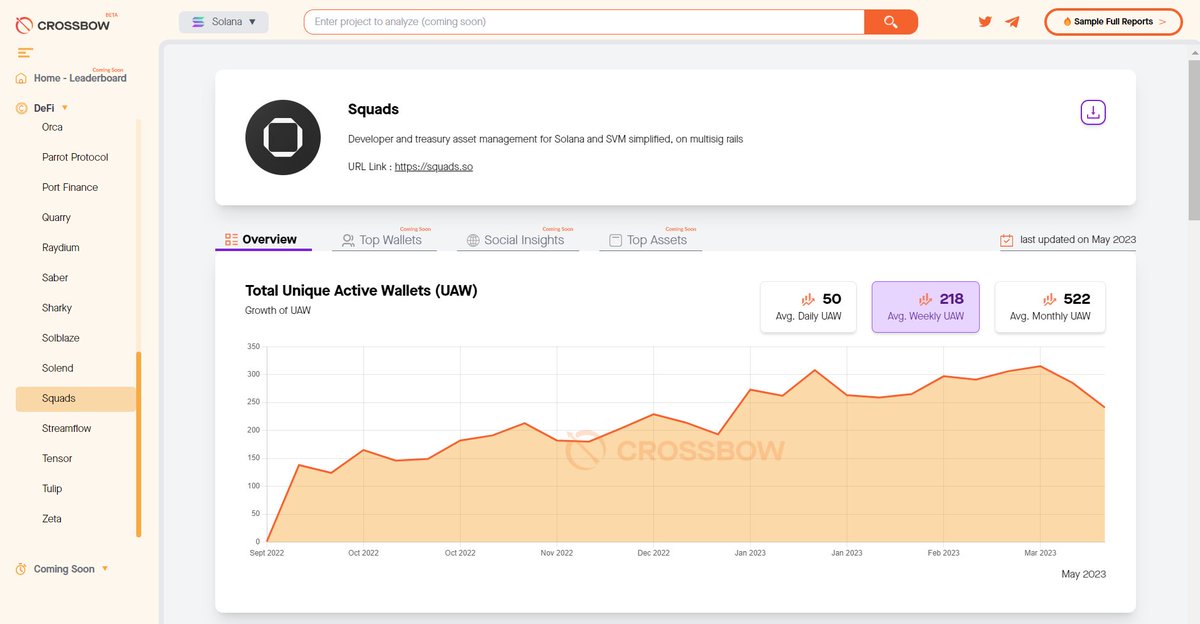Click the Home house icon
The height and width of the screenshot is (624, 1200).
[x=22, y=78]
